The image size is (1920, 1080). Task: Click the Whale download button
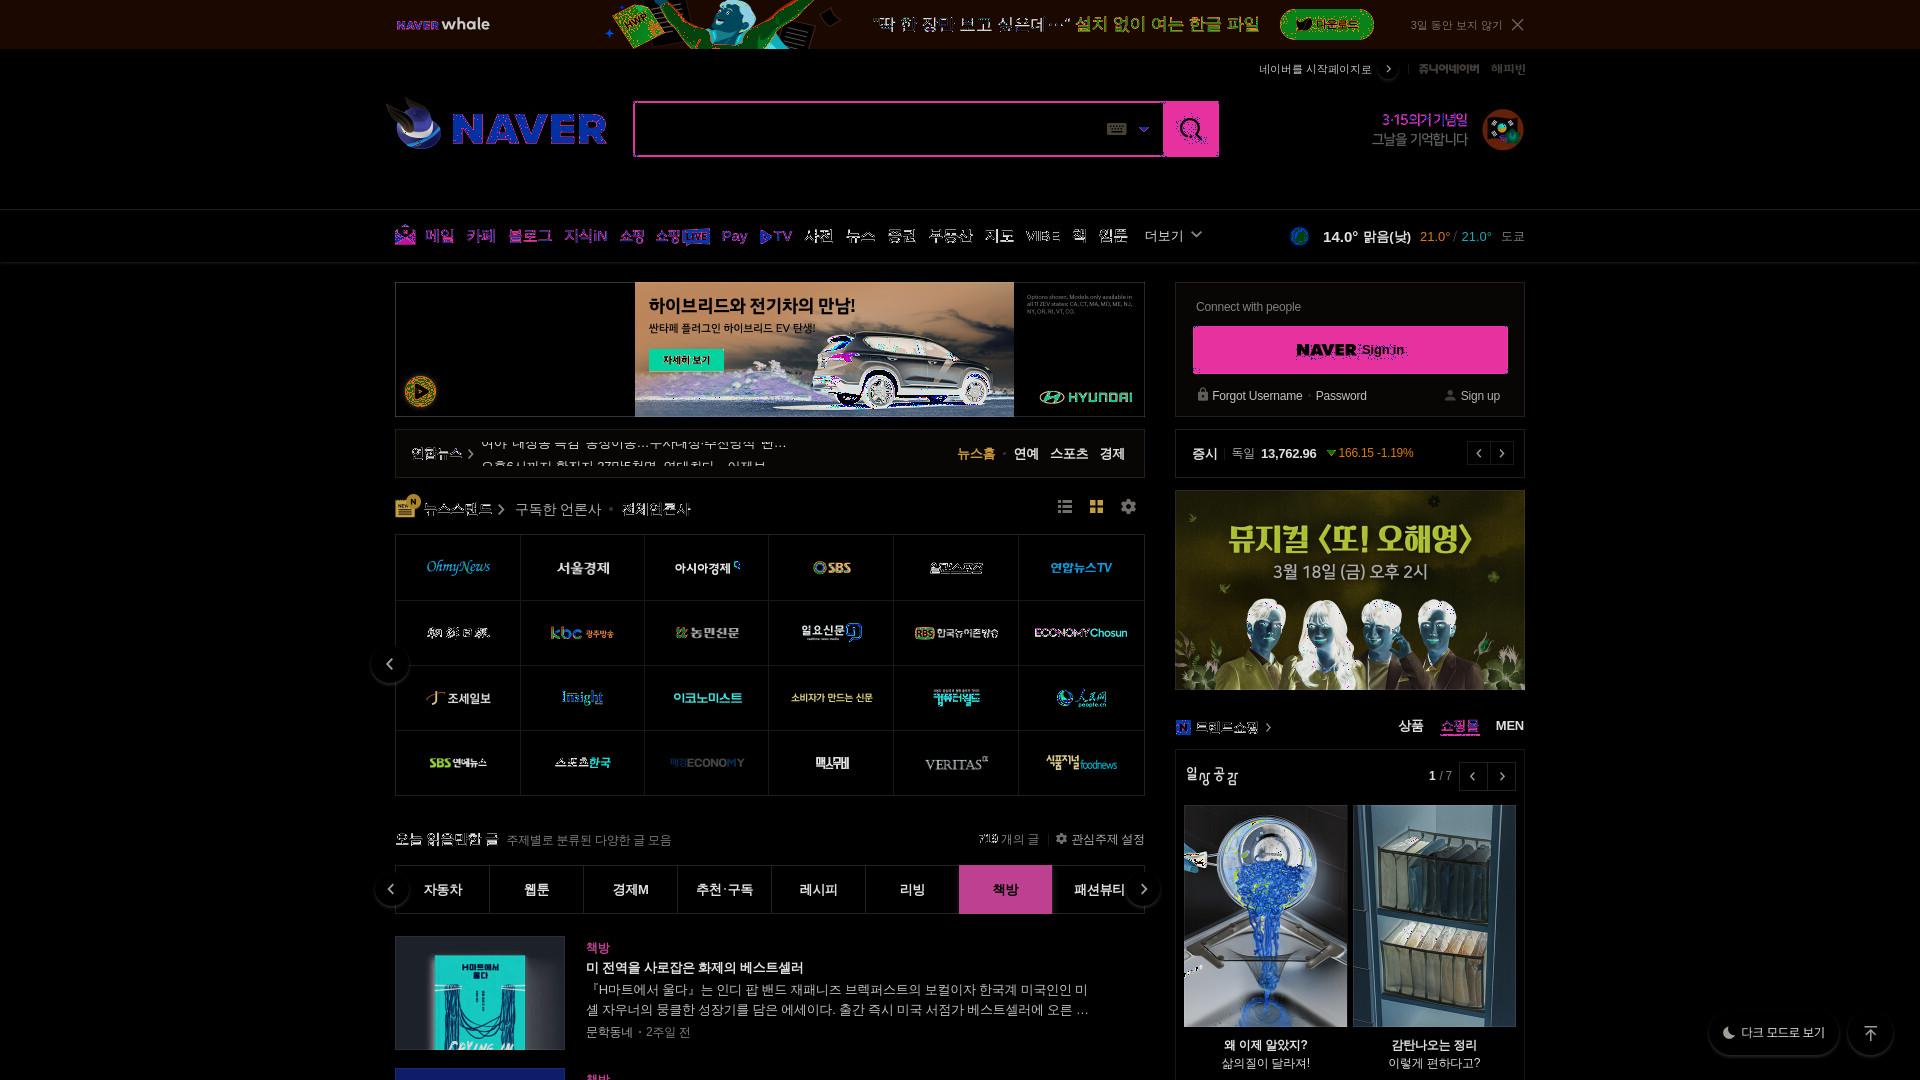1327,24
